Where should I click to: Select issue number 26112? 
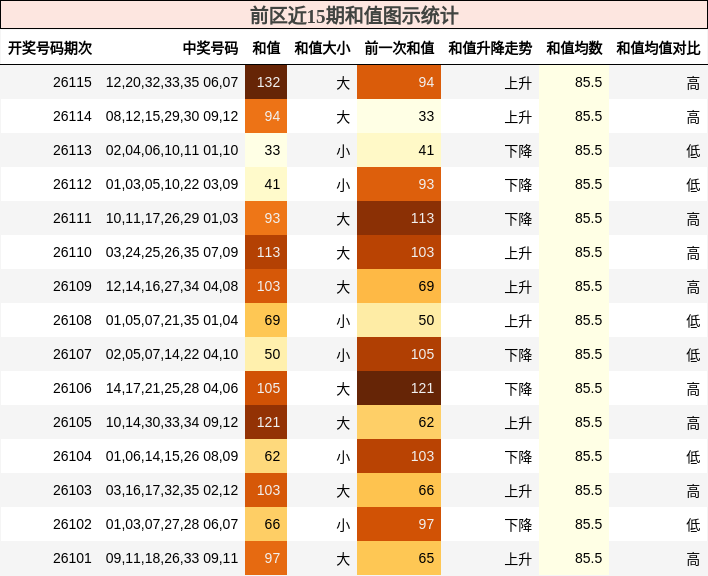click(x=72, y=184)
